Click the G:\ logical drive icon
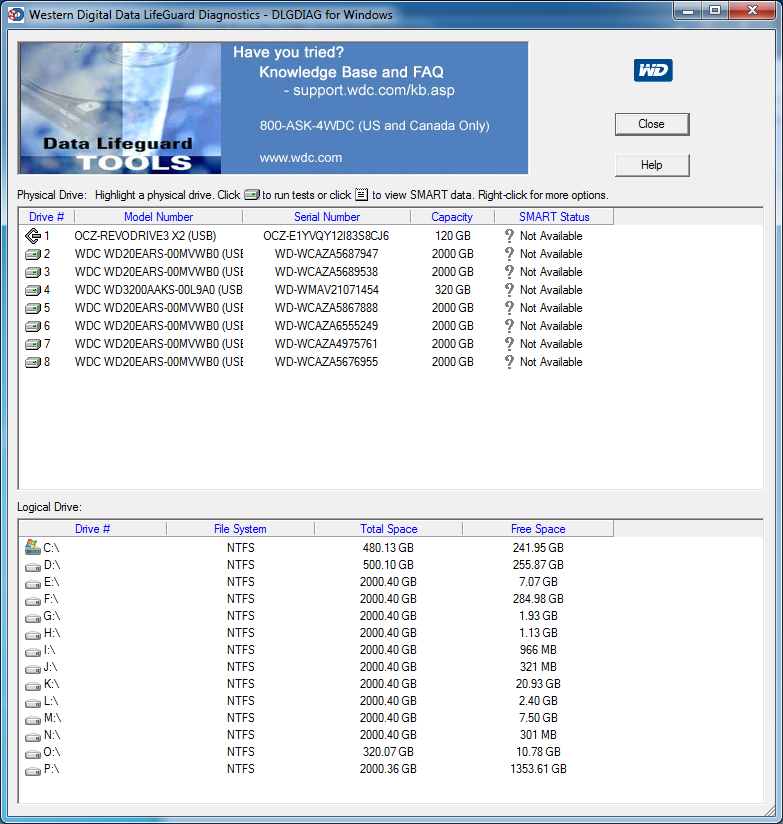This screenshot has height=824, width=783. 33,618
